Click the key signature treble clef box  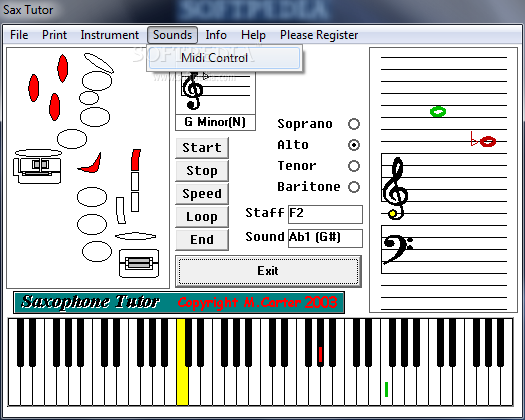click(x=215, y=92)
